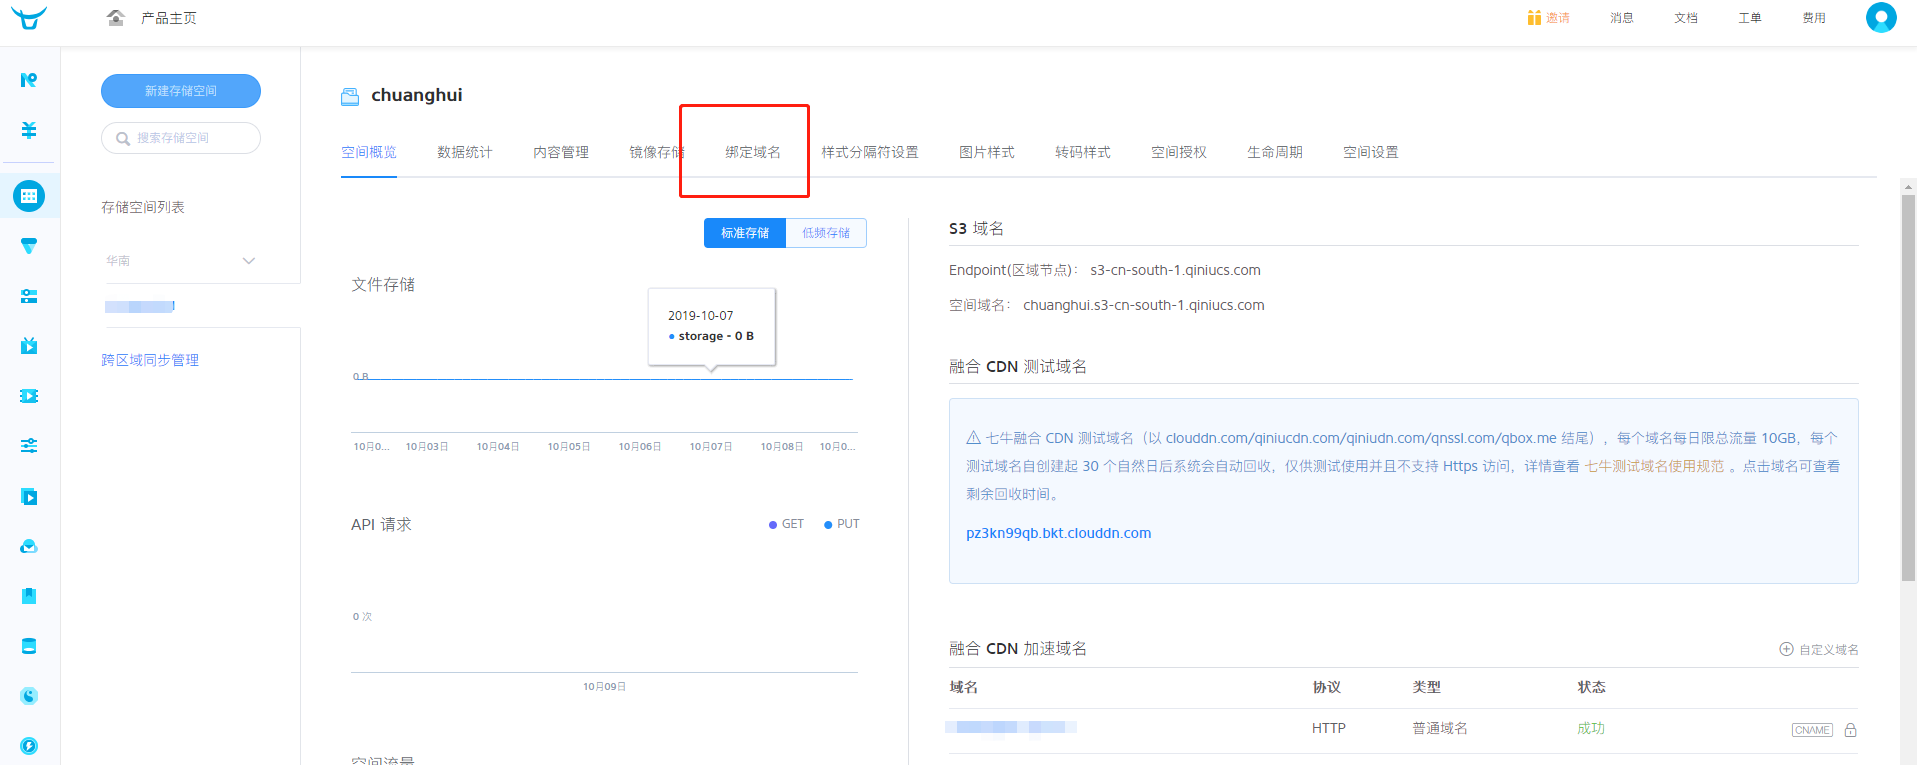The height and width of the screenshot is (765, 1917).
Task: Click the 10月07日 label on the storage chart
Action: pyautogui.click(x=711, y=446)
